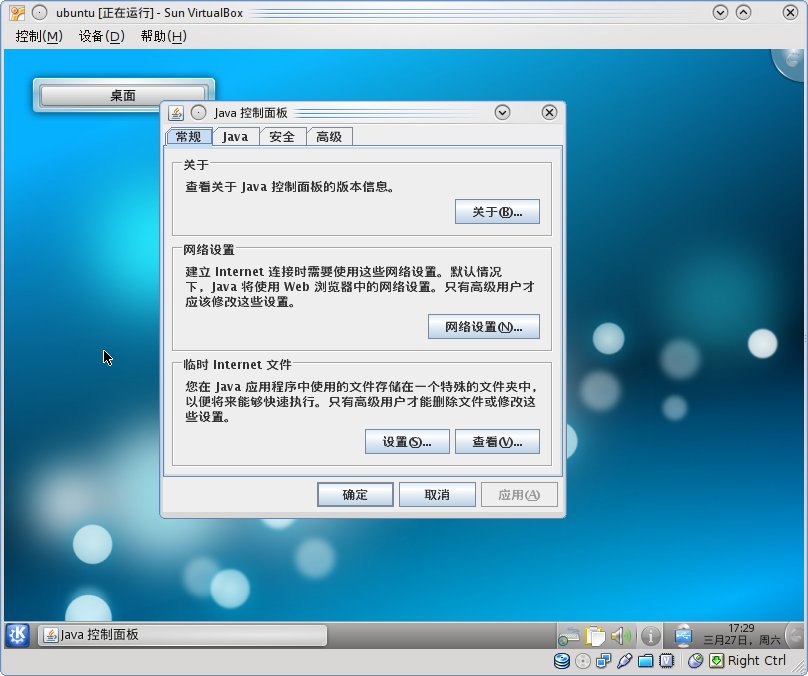Open the KDE application launcher menu
The height and width of the screenshot is (676, 808).
coord(17,635)
